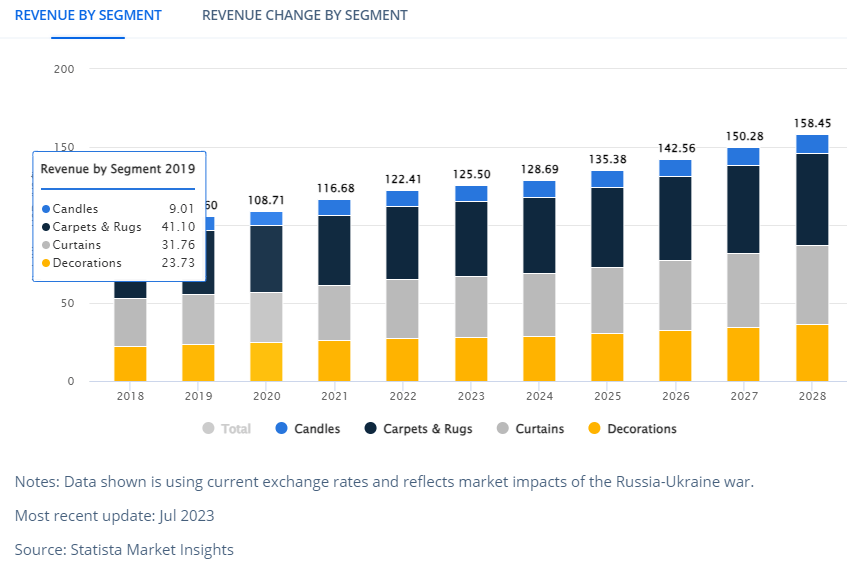Select the 2019 Decorations bar segment
Image resolution: width=847 pixels, height=571 pixels.
pos(198,363)
